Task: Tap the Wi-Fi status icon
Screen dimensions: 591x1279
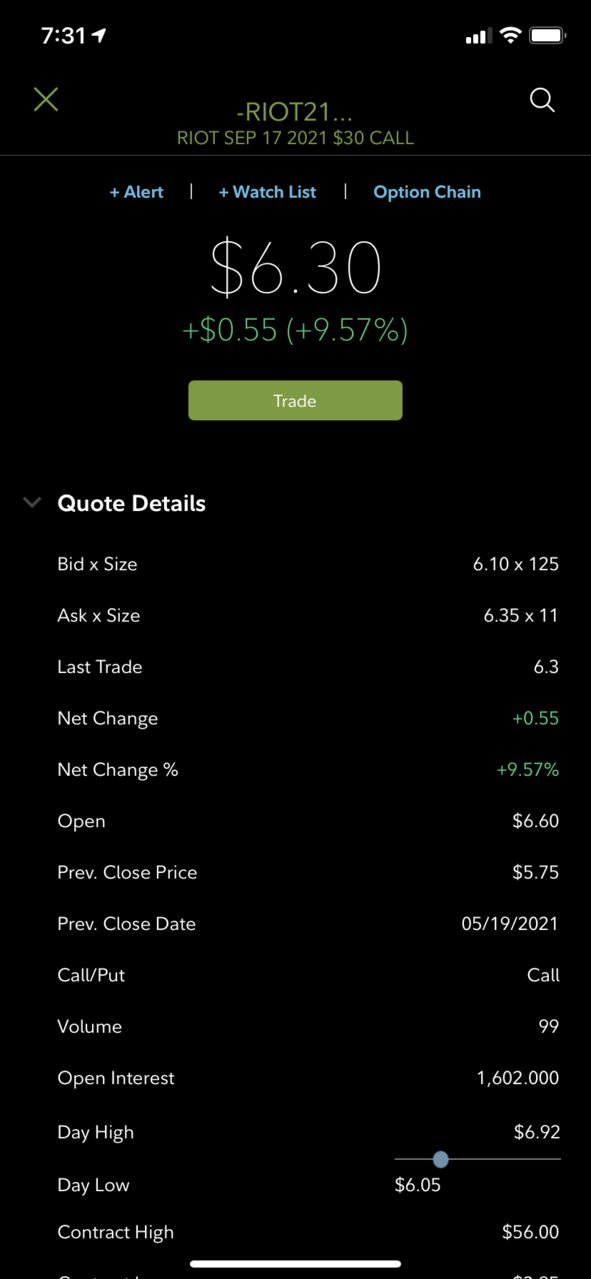Action: tap(511, 36)
